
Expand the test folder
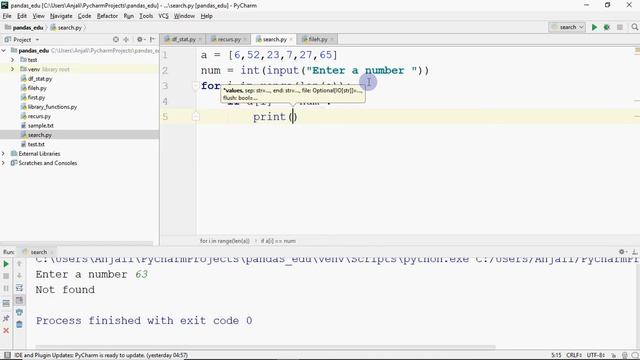[x=12, y=60]
